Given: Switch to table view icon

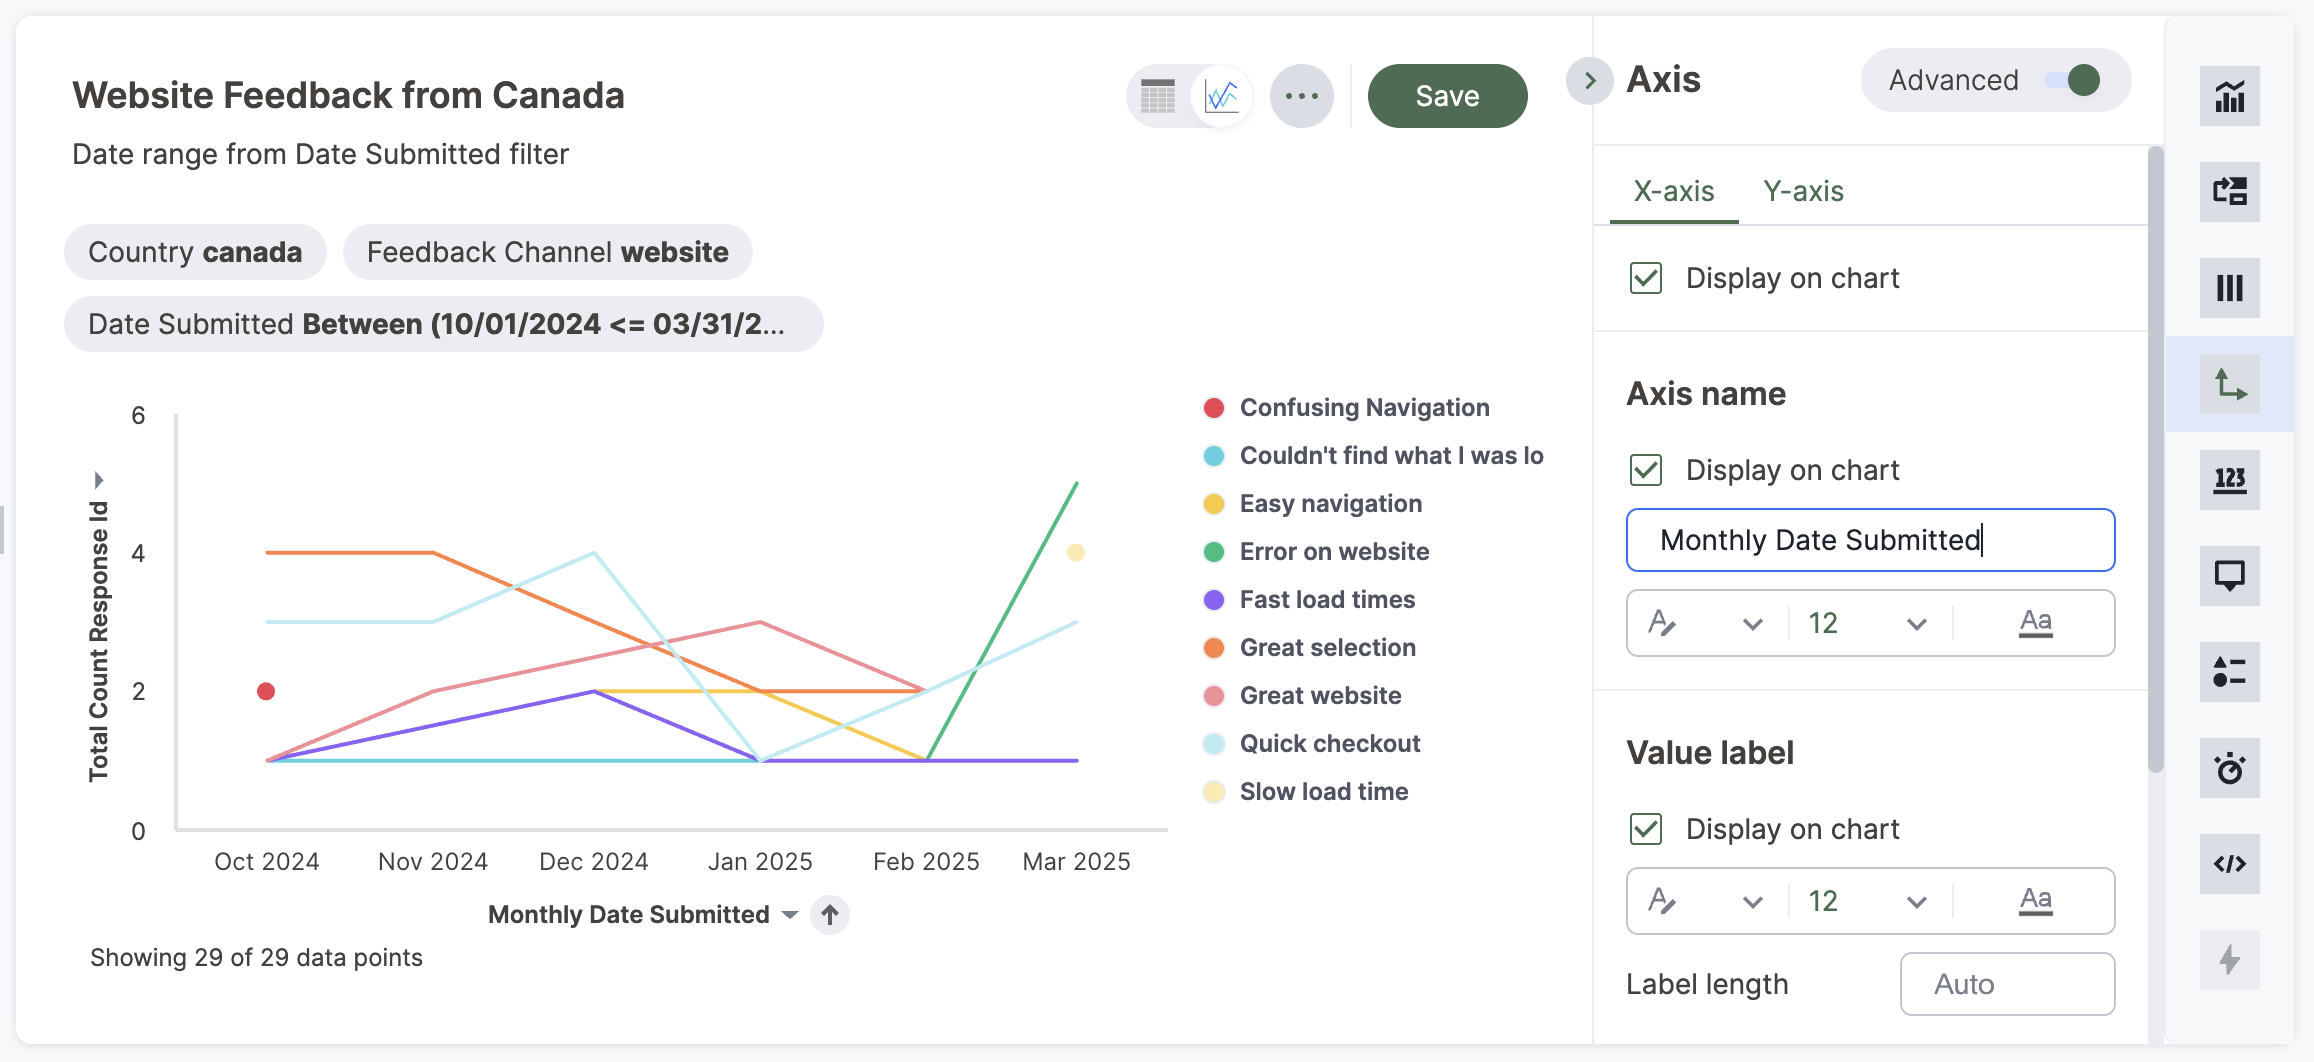Looking at the screenshot, I should click(1158, 96).
